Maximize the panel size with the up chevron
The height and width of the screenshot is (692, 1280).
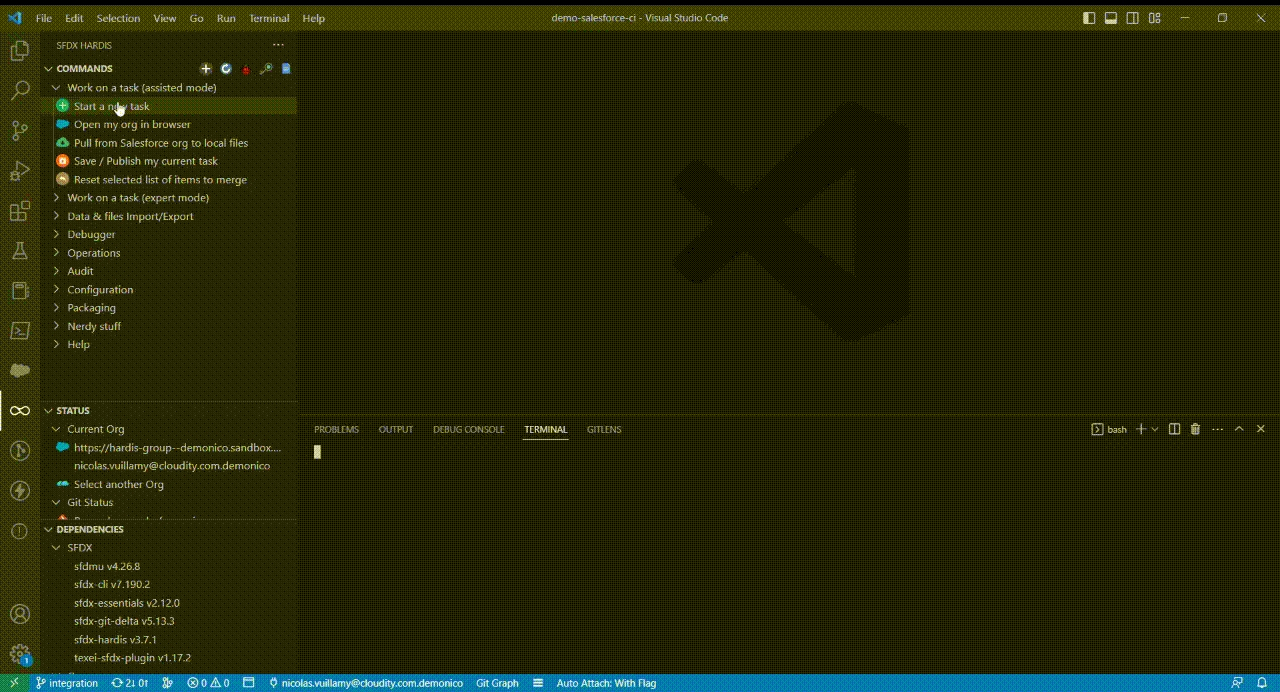[1239, 429]
